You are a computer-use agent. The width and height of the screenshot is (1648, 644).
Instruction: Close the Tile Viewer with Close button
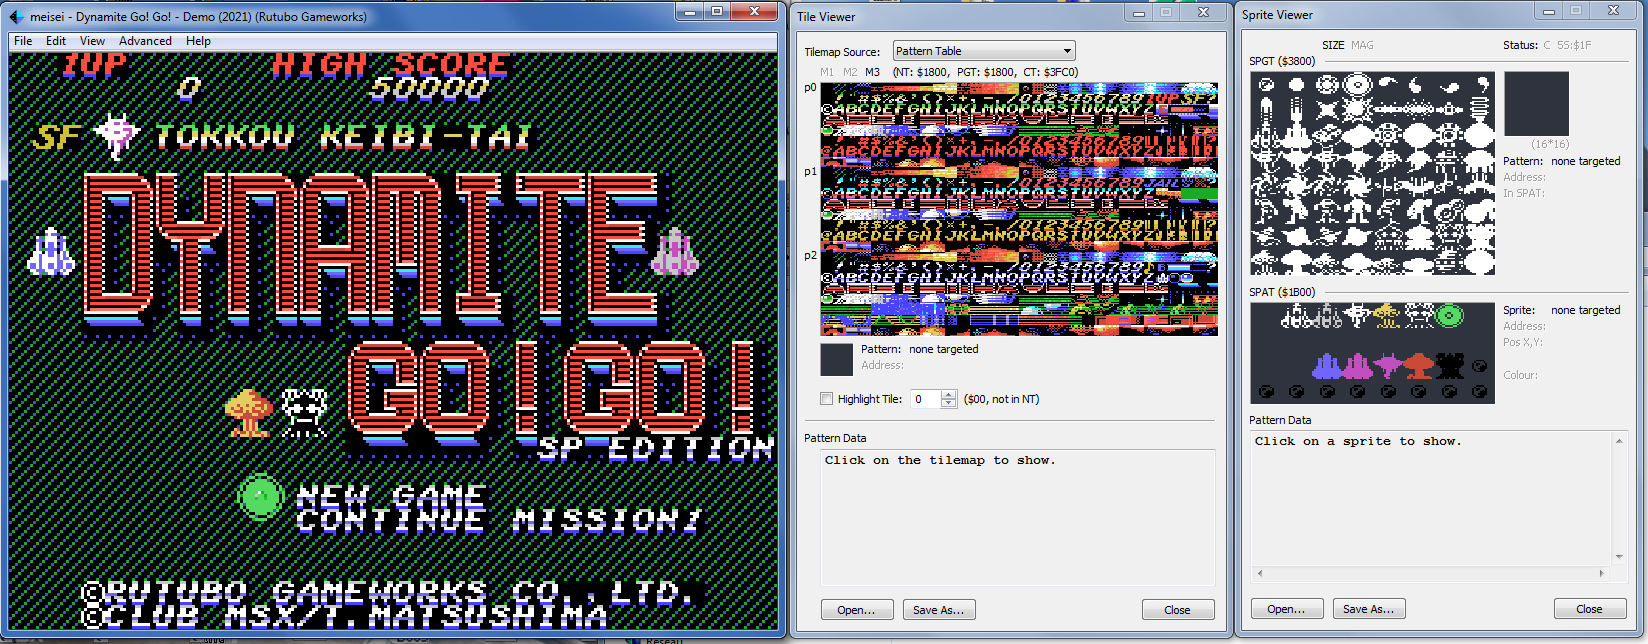click(1177, 610)
